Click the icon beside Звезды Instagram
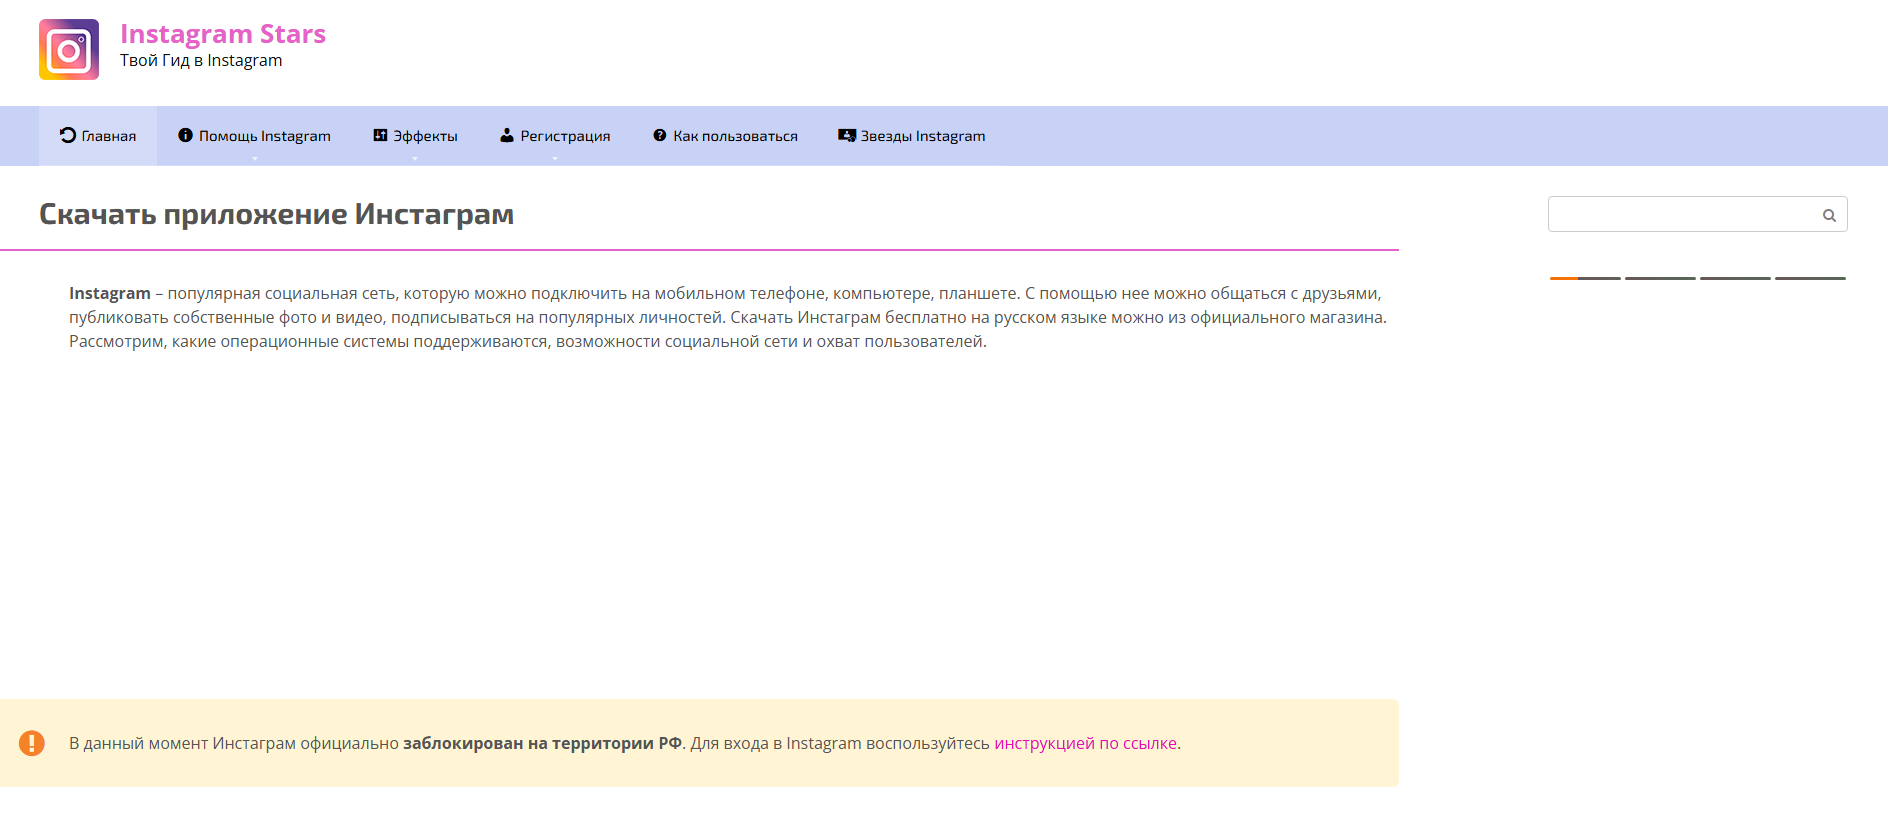This screenshot has height=818, width=1888. click(x=847, y=135)
